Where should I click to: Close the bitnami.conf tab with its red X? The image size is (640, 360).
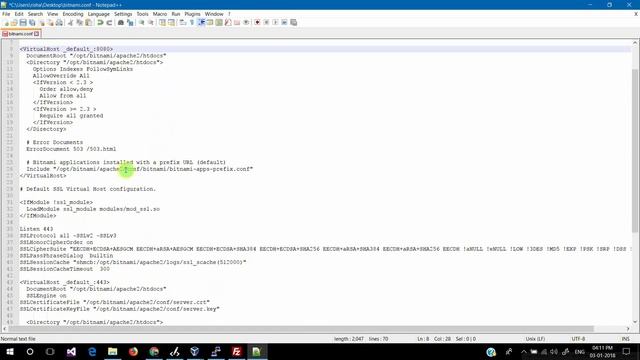pos(37,34)
